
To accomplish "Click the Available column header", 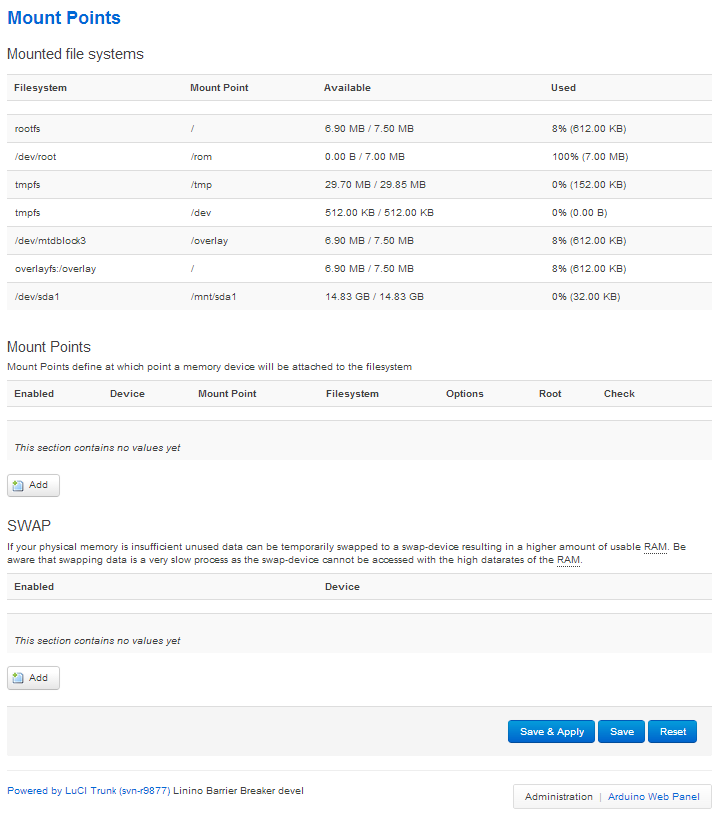I will click(x=347, y=88).
